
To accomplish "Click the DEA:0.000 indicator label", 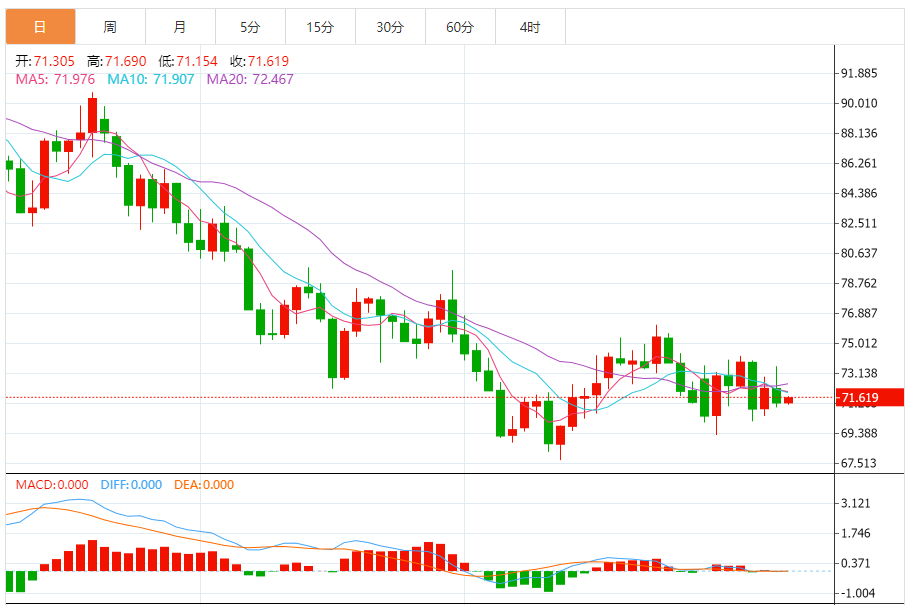I will click(x=204, y=484).
